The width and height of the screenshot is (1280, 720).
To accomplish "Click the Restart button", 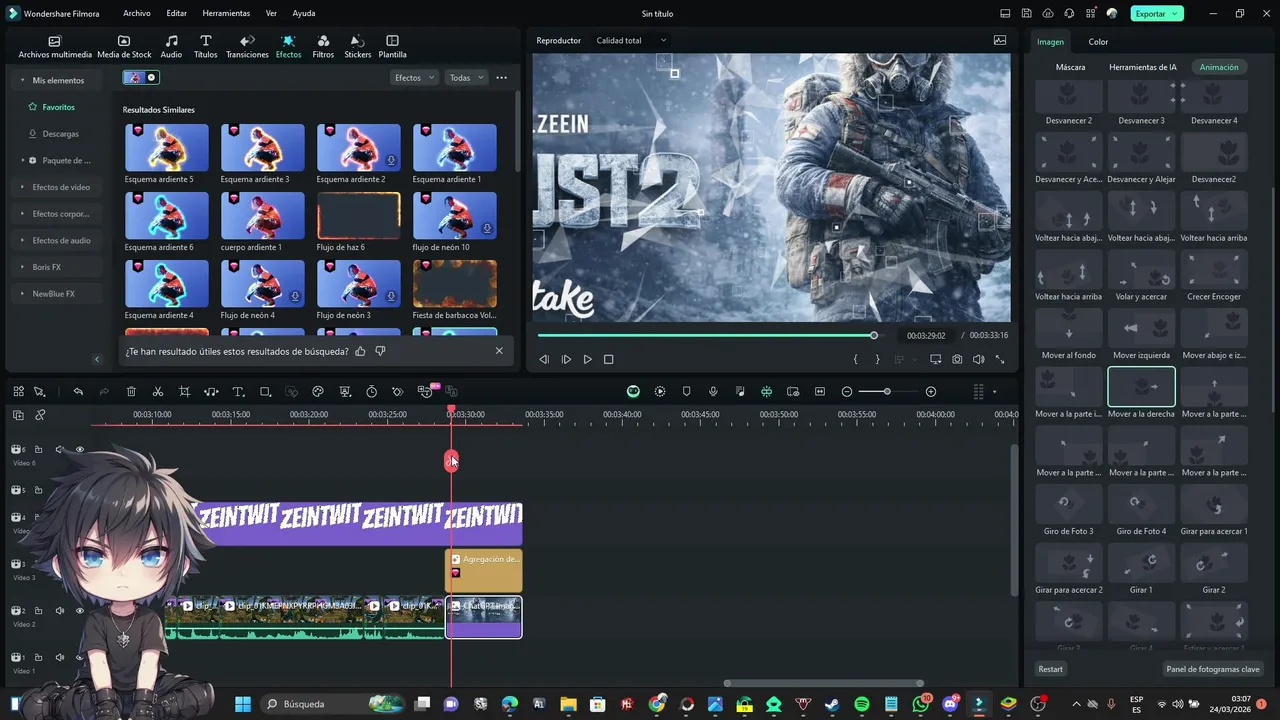I will (x=1050, y=669).
